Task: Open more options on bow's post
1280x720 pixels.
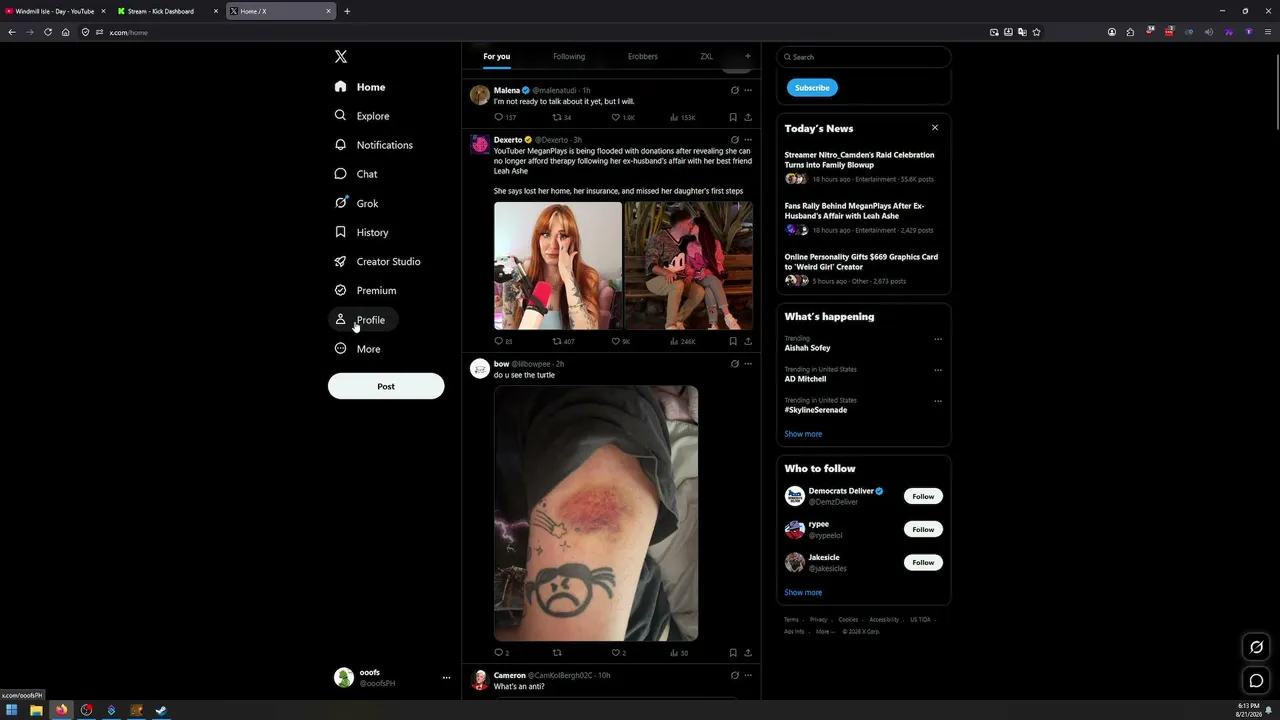Action: [x=748, y=364]
